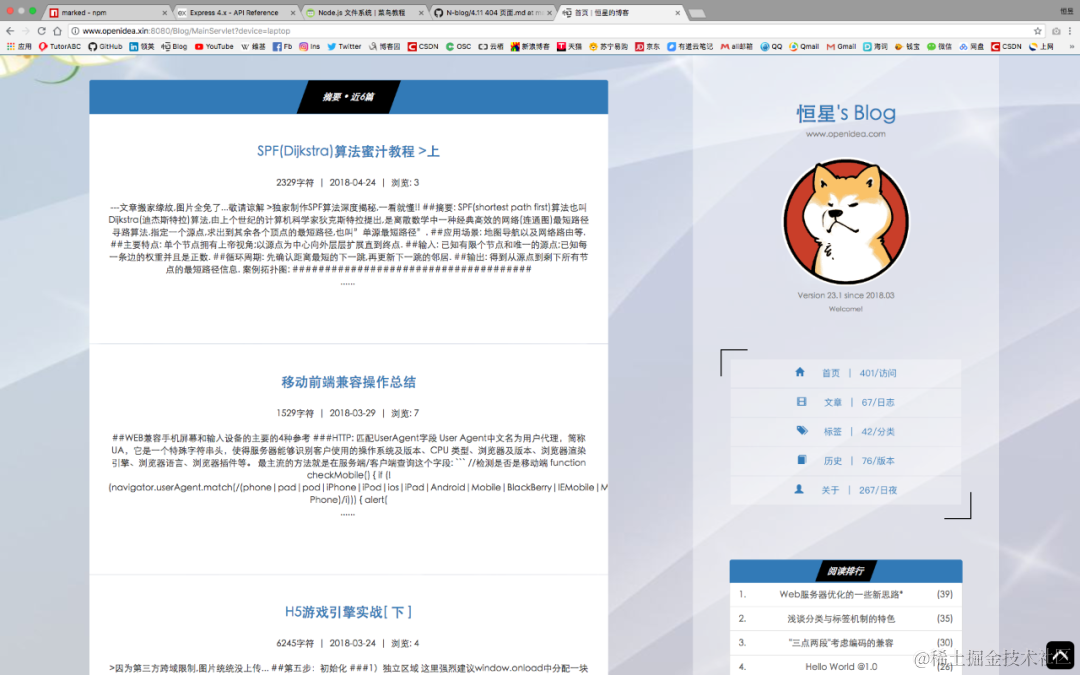Image resolution: width=1080 pixels, height=675 pixels.
Task: Click the Shiba dog avatar image
Action: pos(846,222)
